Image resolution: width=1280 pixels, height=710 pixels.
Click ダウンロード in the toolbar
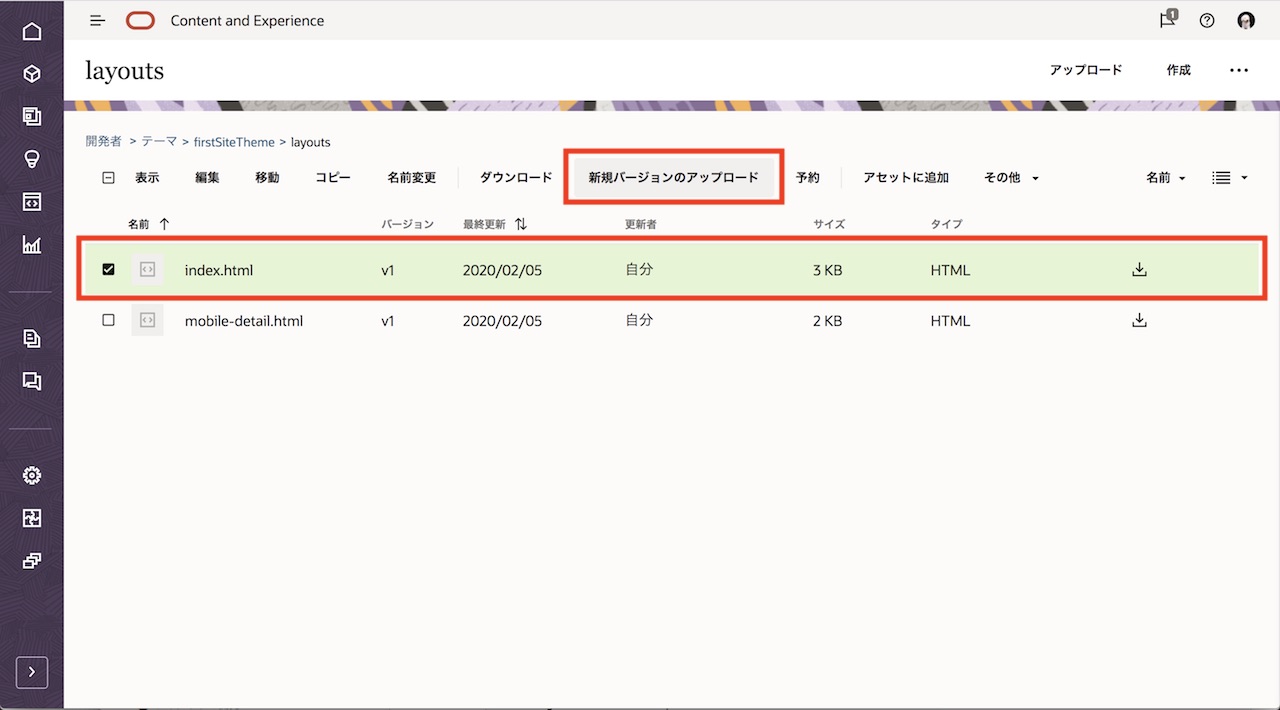tap(516, 178)
